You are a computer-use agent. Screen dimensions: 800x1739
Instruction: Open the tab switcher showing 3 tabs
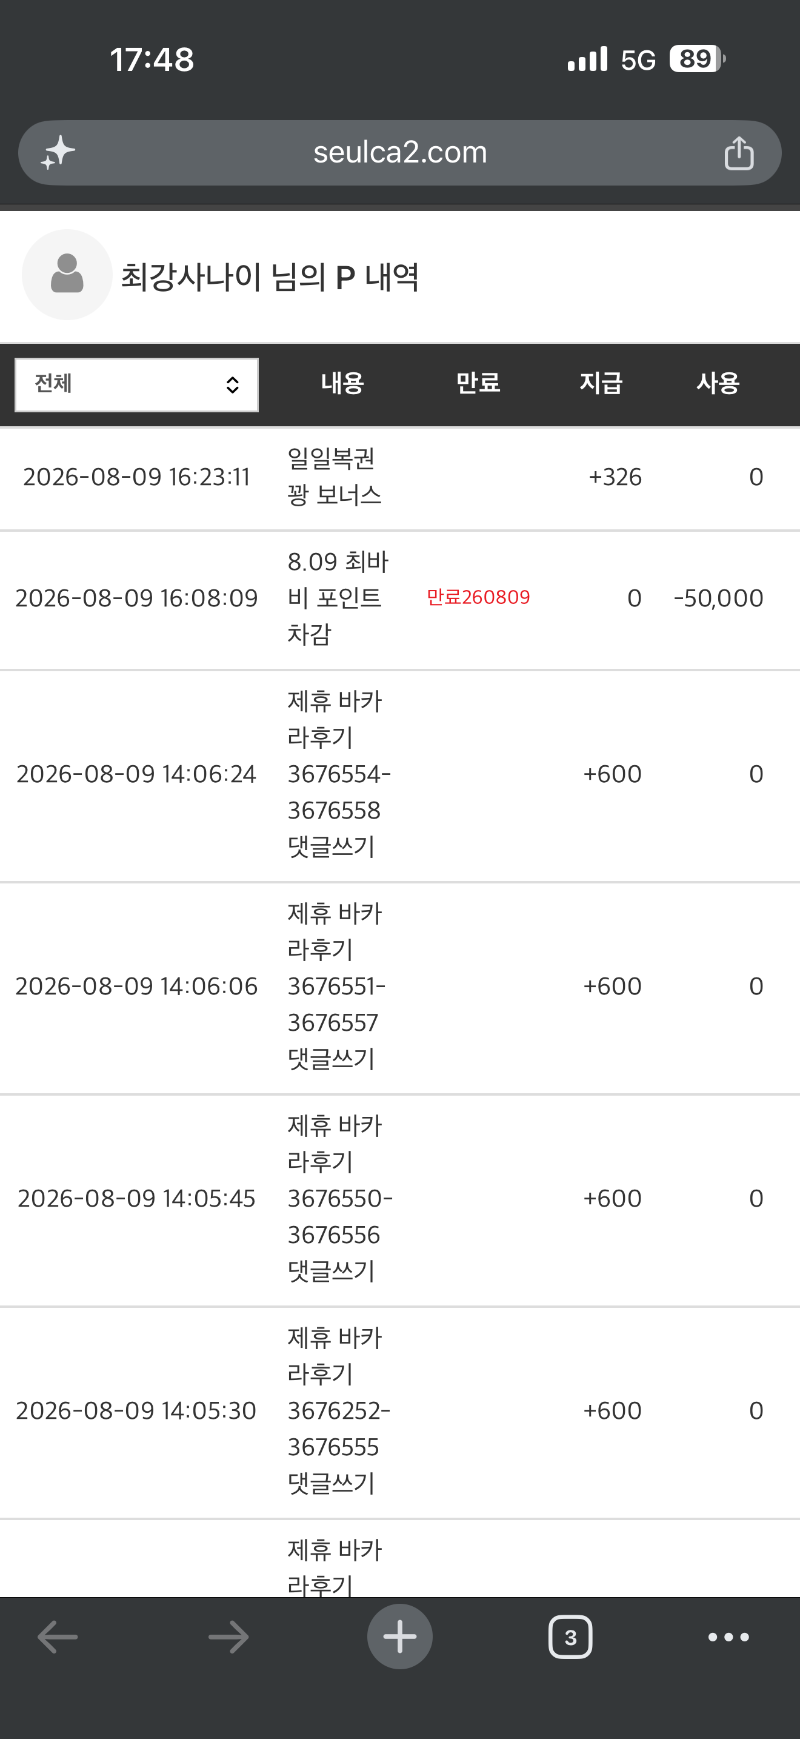click(x=570, y=1637)
